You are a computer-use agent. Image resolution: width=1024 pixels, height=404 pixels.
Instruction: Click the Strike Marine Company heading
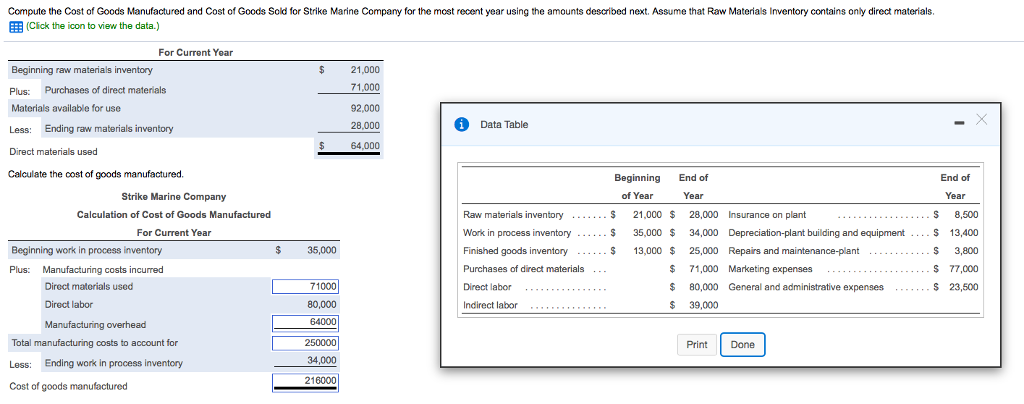click(174, 196)
